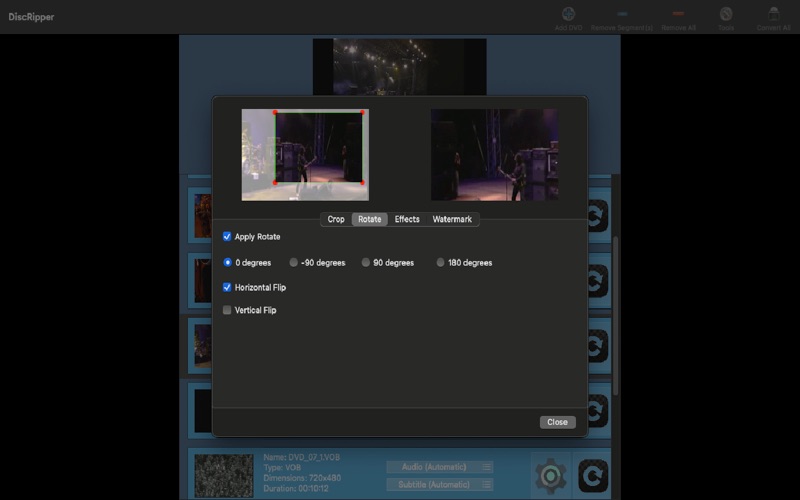
Task: Click the Convert All toolbar icon
Action: pos(773,14)
